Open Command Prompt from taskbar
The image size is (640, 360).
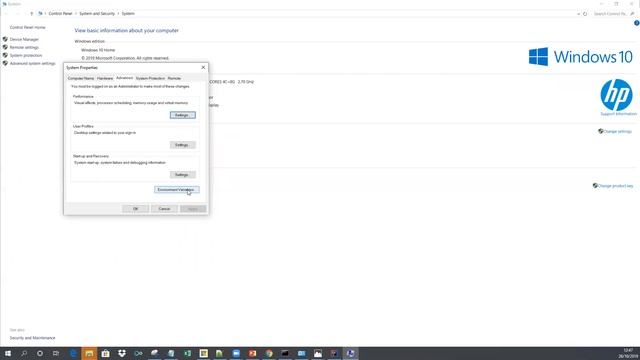285,353
